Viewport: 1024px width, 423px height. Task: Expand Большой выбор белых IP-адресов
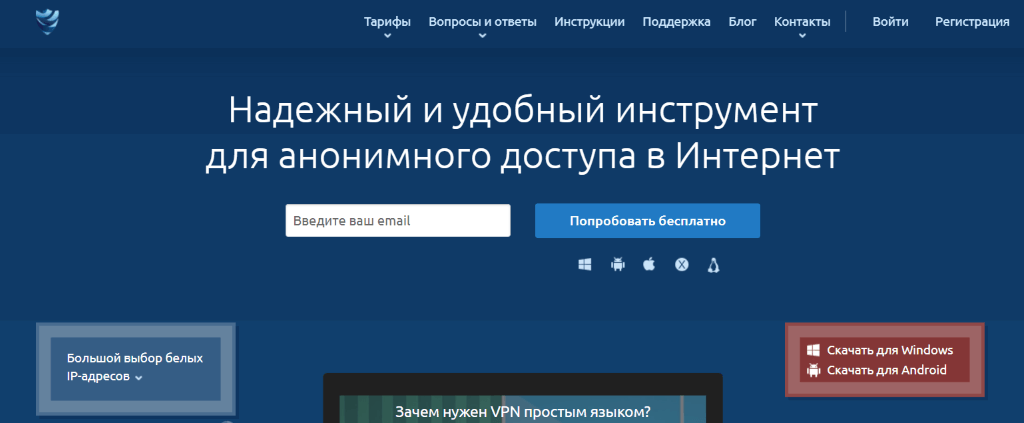tap(134, 368)
